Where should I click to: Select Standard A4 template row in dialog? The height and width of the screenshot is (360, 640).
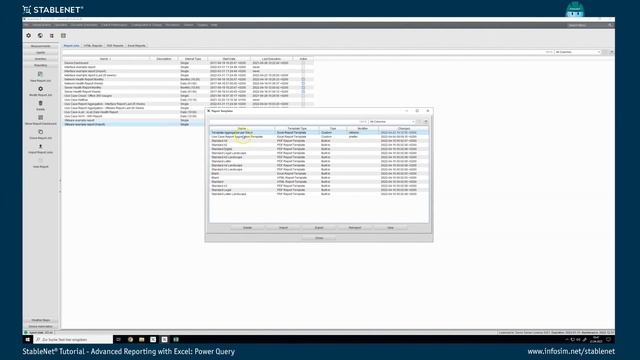pyautogui.click(x=319, y=141)
